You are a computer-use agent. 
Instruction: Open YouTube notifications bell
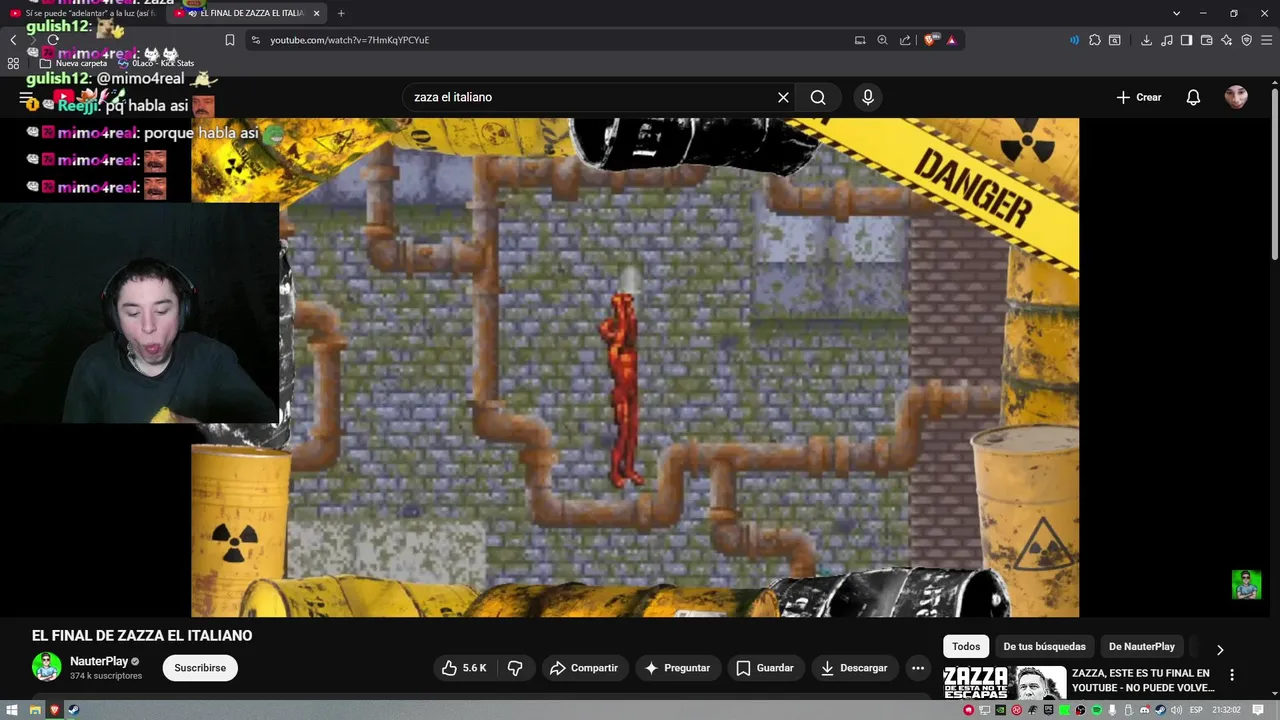pos(1193,97)
